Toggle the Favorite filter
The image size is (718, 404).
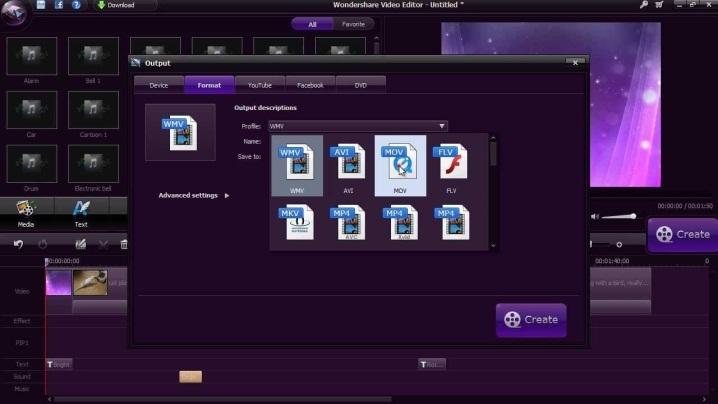[354, 24]
